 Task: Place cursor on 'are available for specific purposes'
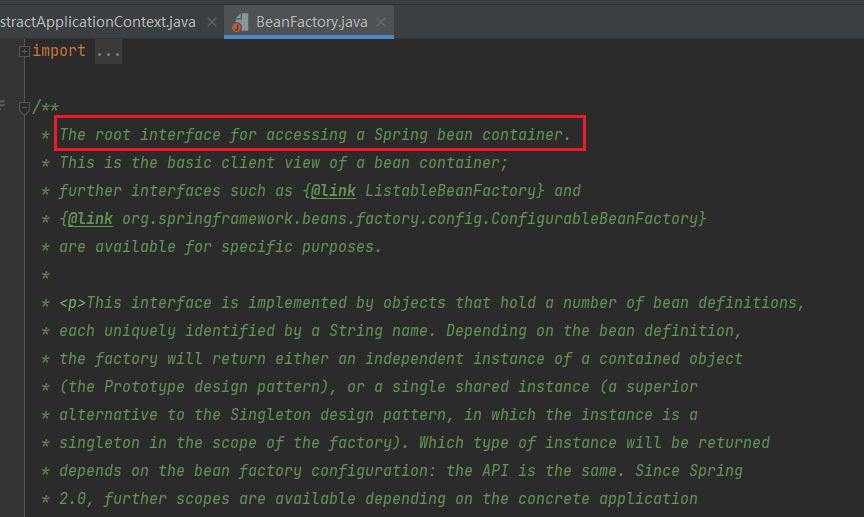click(x=220, y=246)
